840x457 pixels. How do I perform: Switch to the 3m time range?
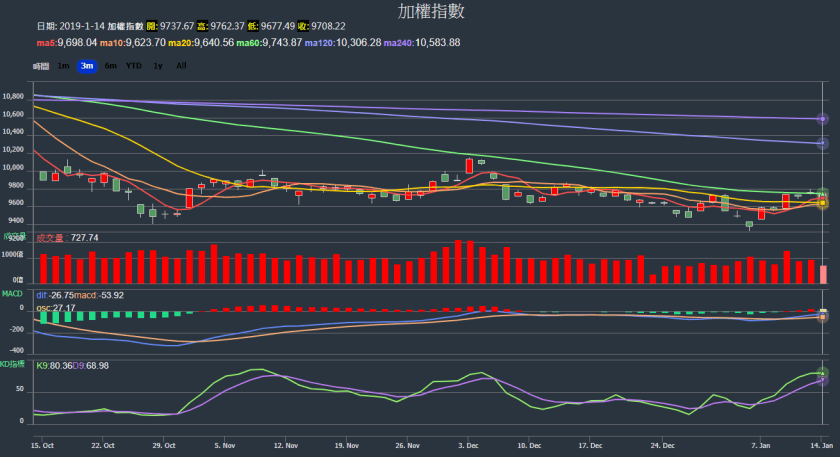point(87,66)
